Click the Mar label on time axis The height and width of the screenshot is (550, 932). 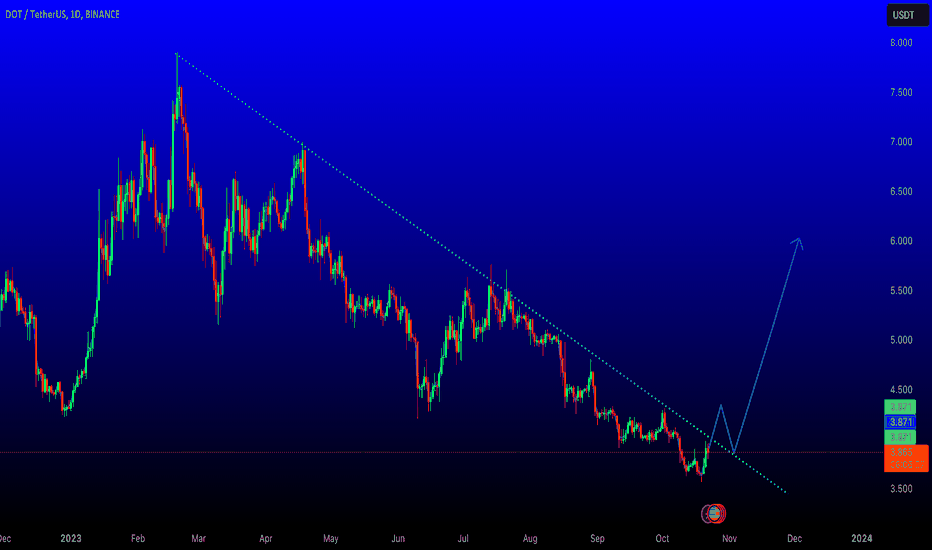pyautogui.click(x=199, y=538)
